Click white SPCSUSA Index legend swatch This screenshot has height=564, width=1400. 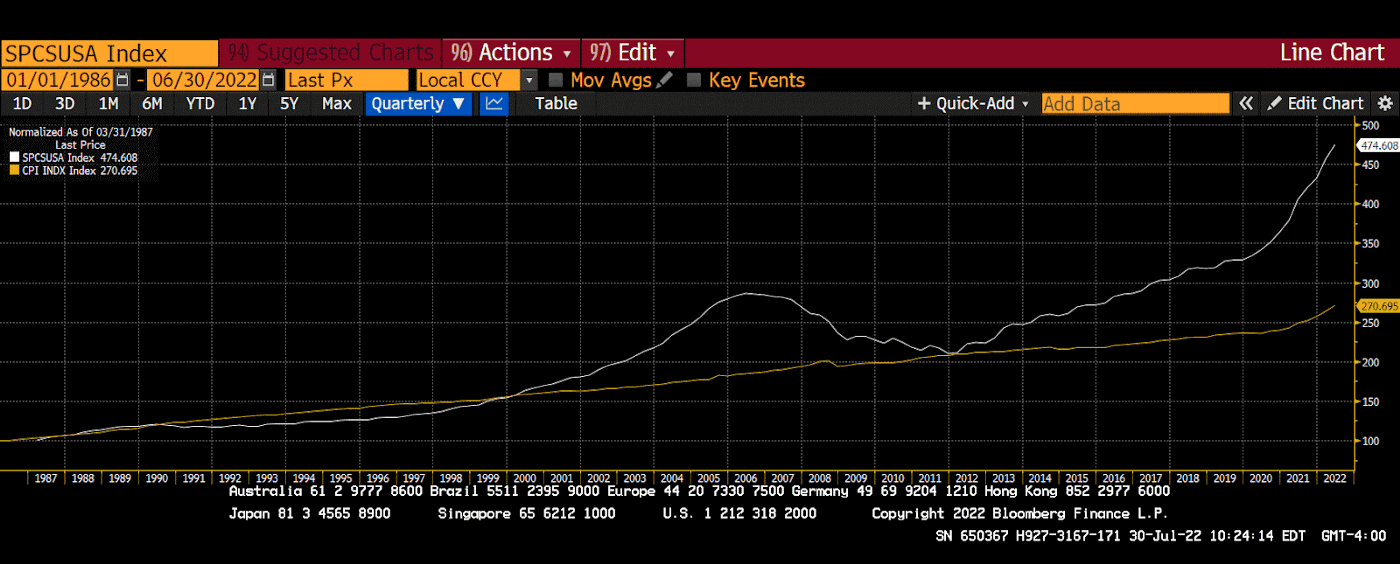14,157
